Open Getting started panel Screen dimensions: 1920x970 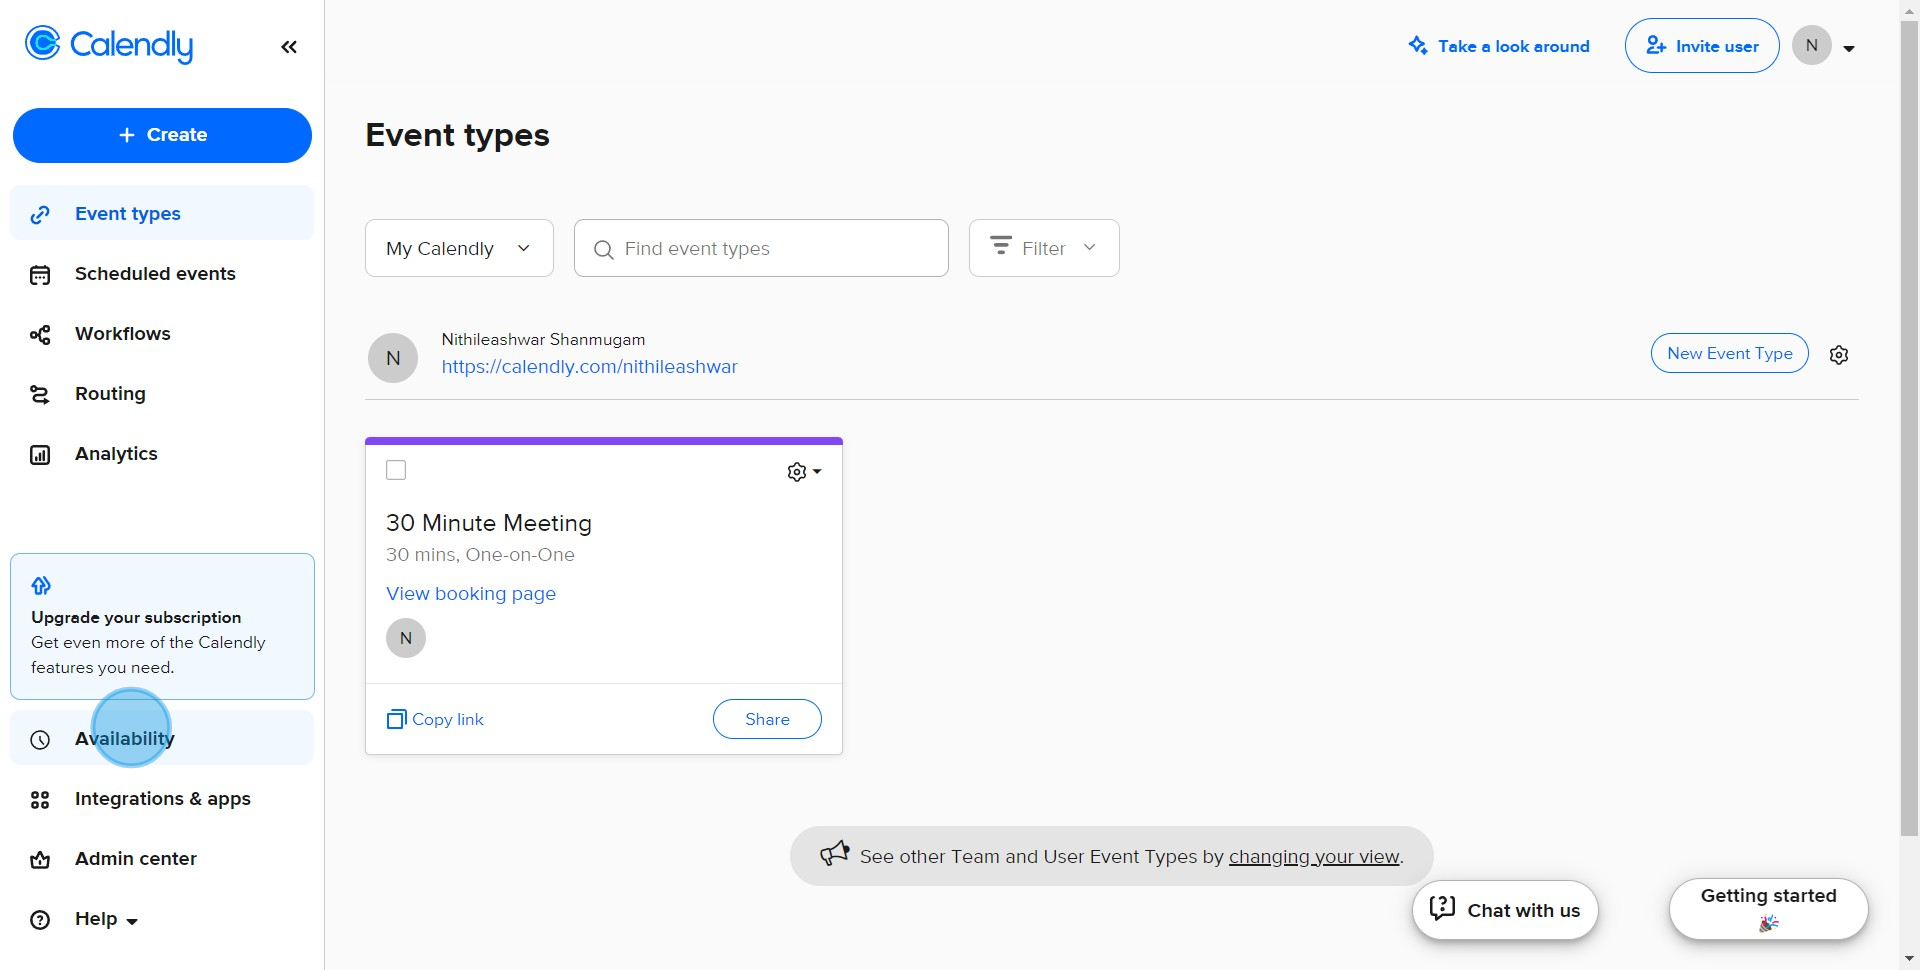point(1769,909)
